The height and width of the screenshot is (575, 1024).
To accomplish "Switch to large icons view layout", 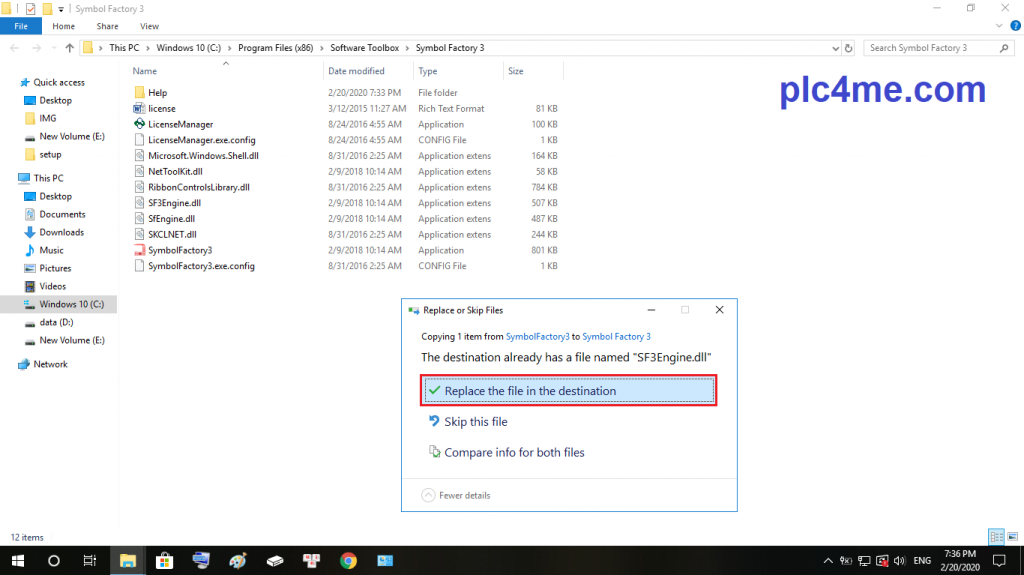I will click(1012, 537).
